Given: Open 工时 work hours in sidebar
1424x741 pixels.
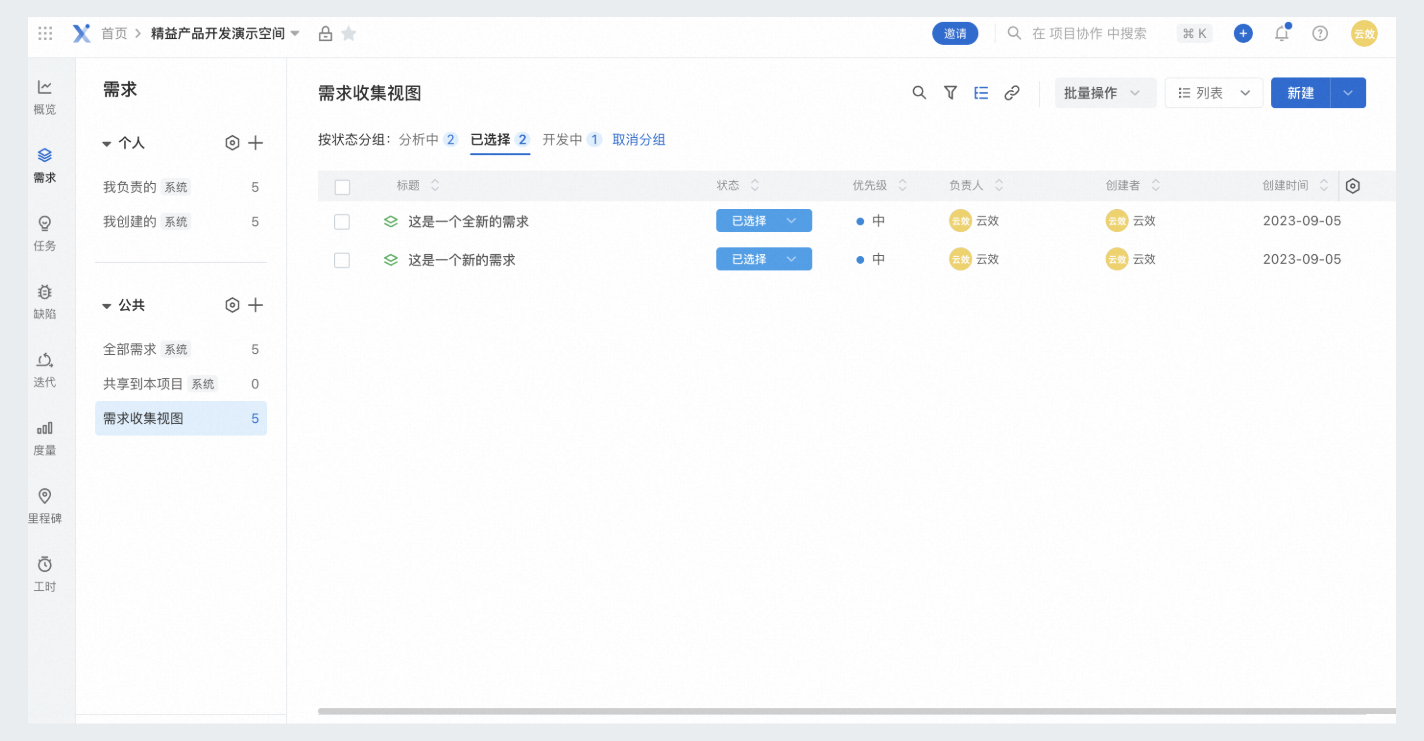Looking at the screenshot, I should click(45, 574).
